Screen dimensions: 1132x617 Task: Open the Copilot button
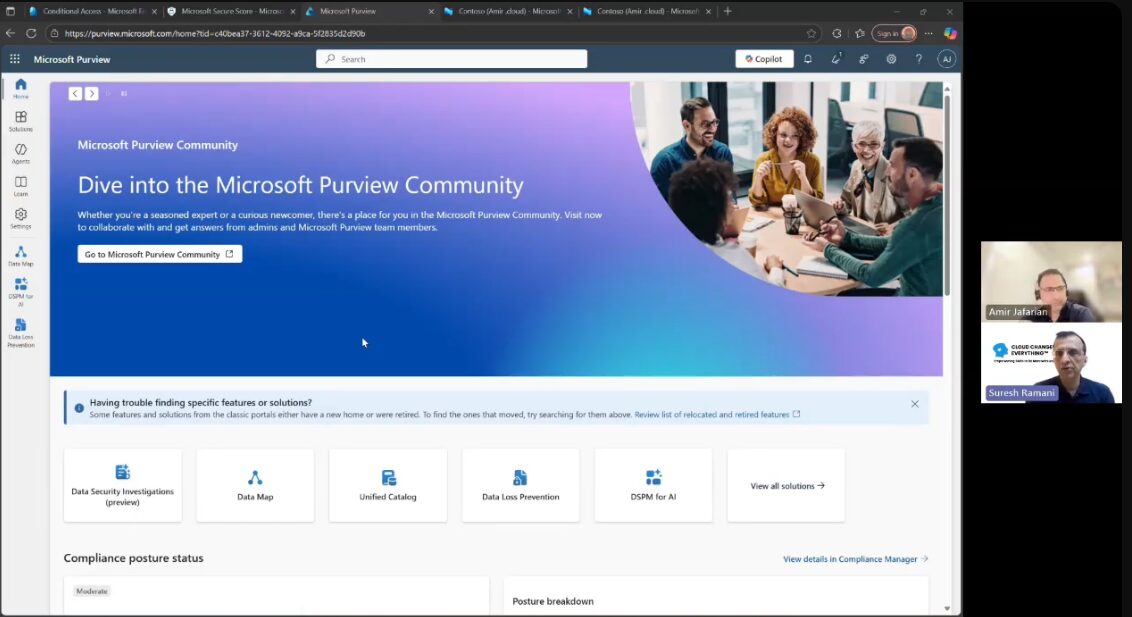[x=764, y=59]
